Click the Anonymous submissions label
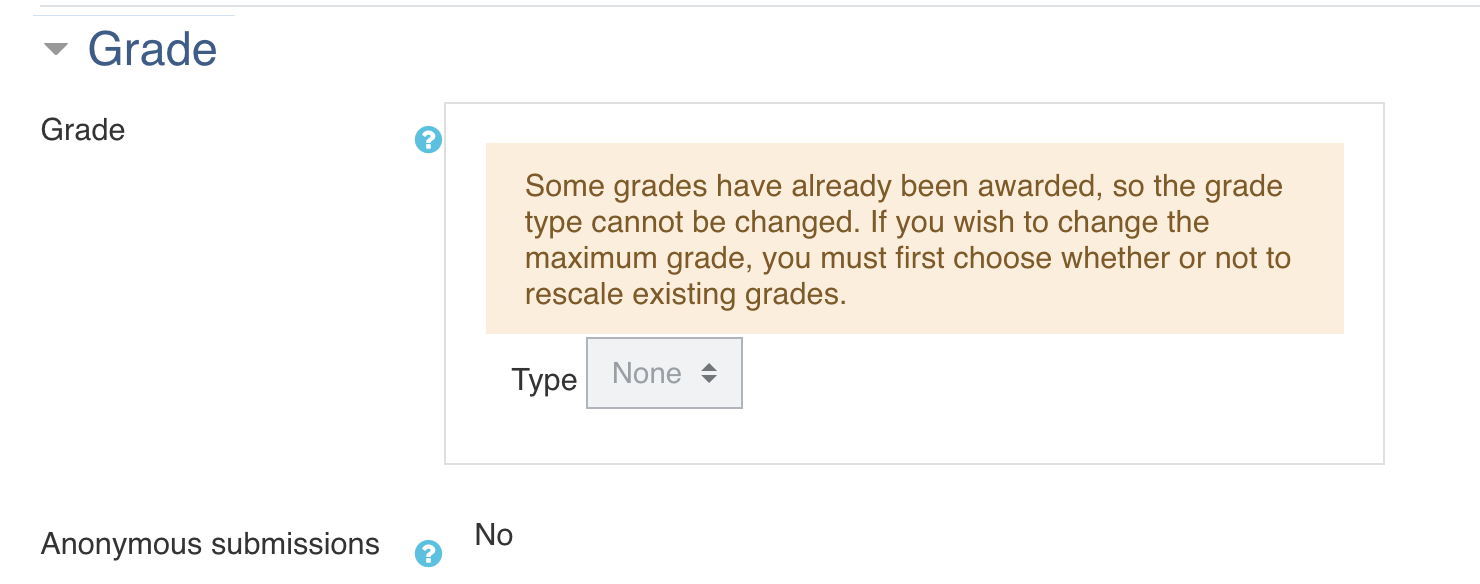1480x584 pixels. (x=210, y=544)
